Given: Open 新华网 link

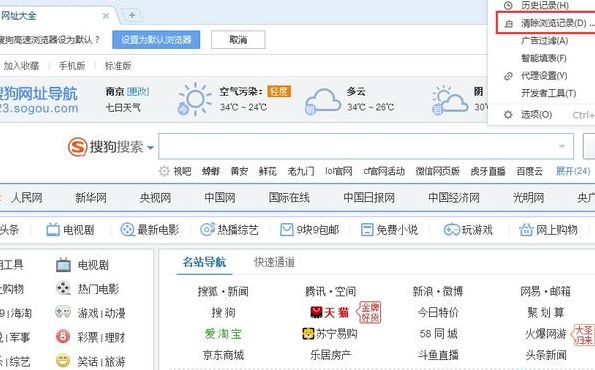Looking at the screenshot, I should [x=91, y=198].
